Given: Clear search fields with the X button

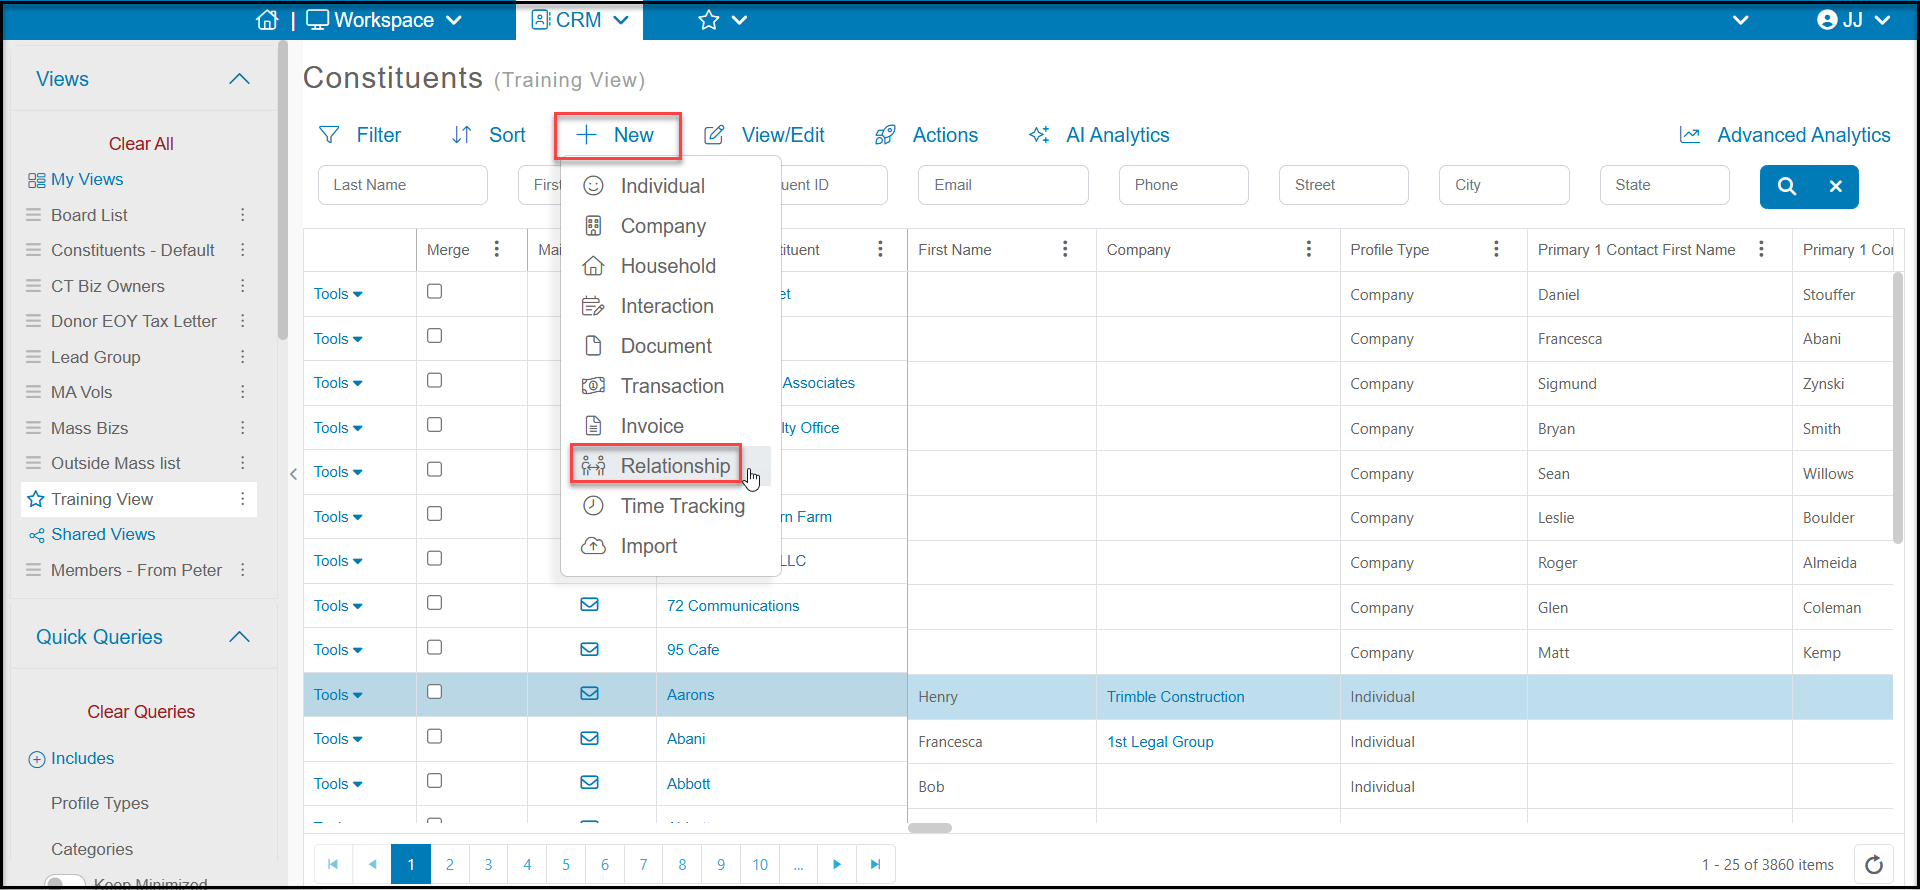Looking at the screenshot, I should [1836, 186].
